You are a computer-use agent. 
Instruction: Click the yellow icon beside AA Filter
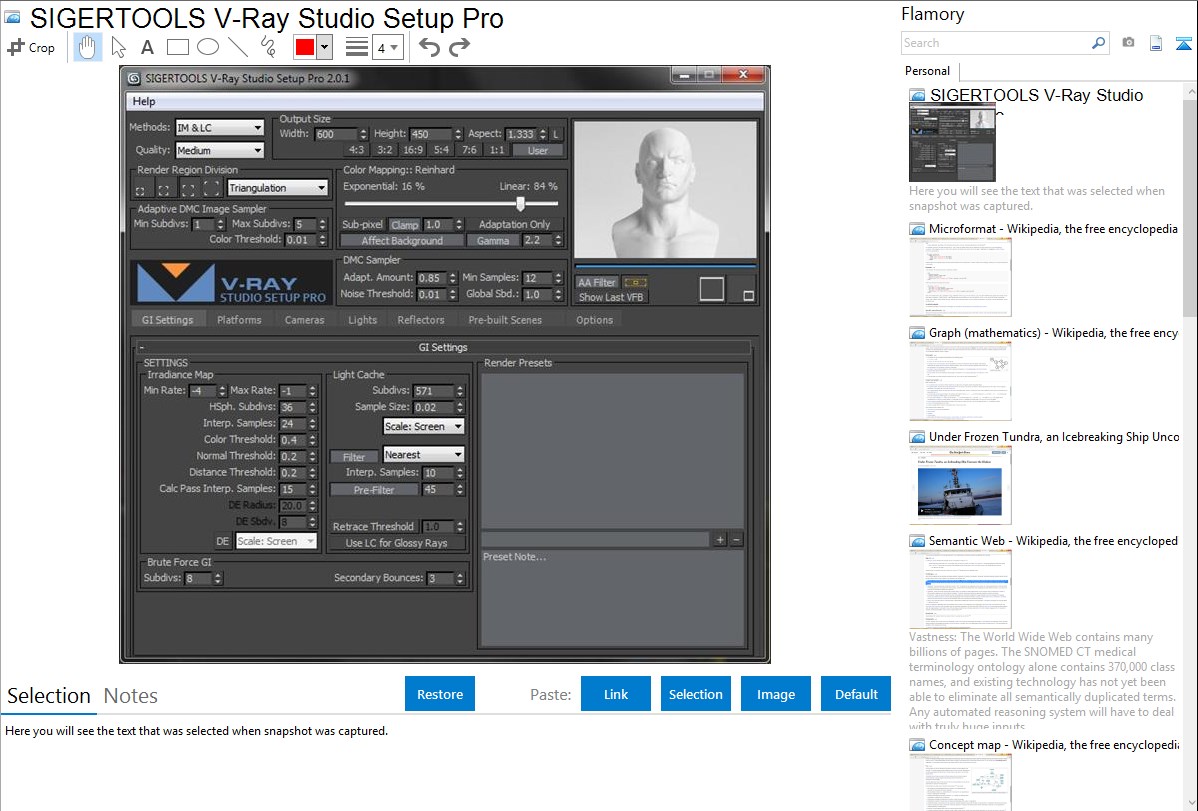tap(635, 282)
